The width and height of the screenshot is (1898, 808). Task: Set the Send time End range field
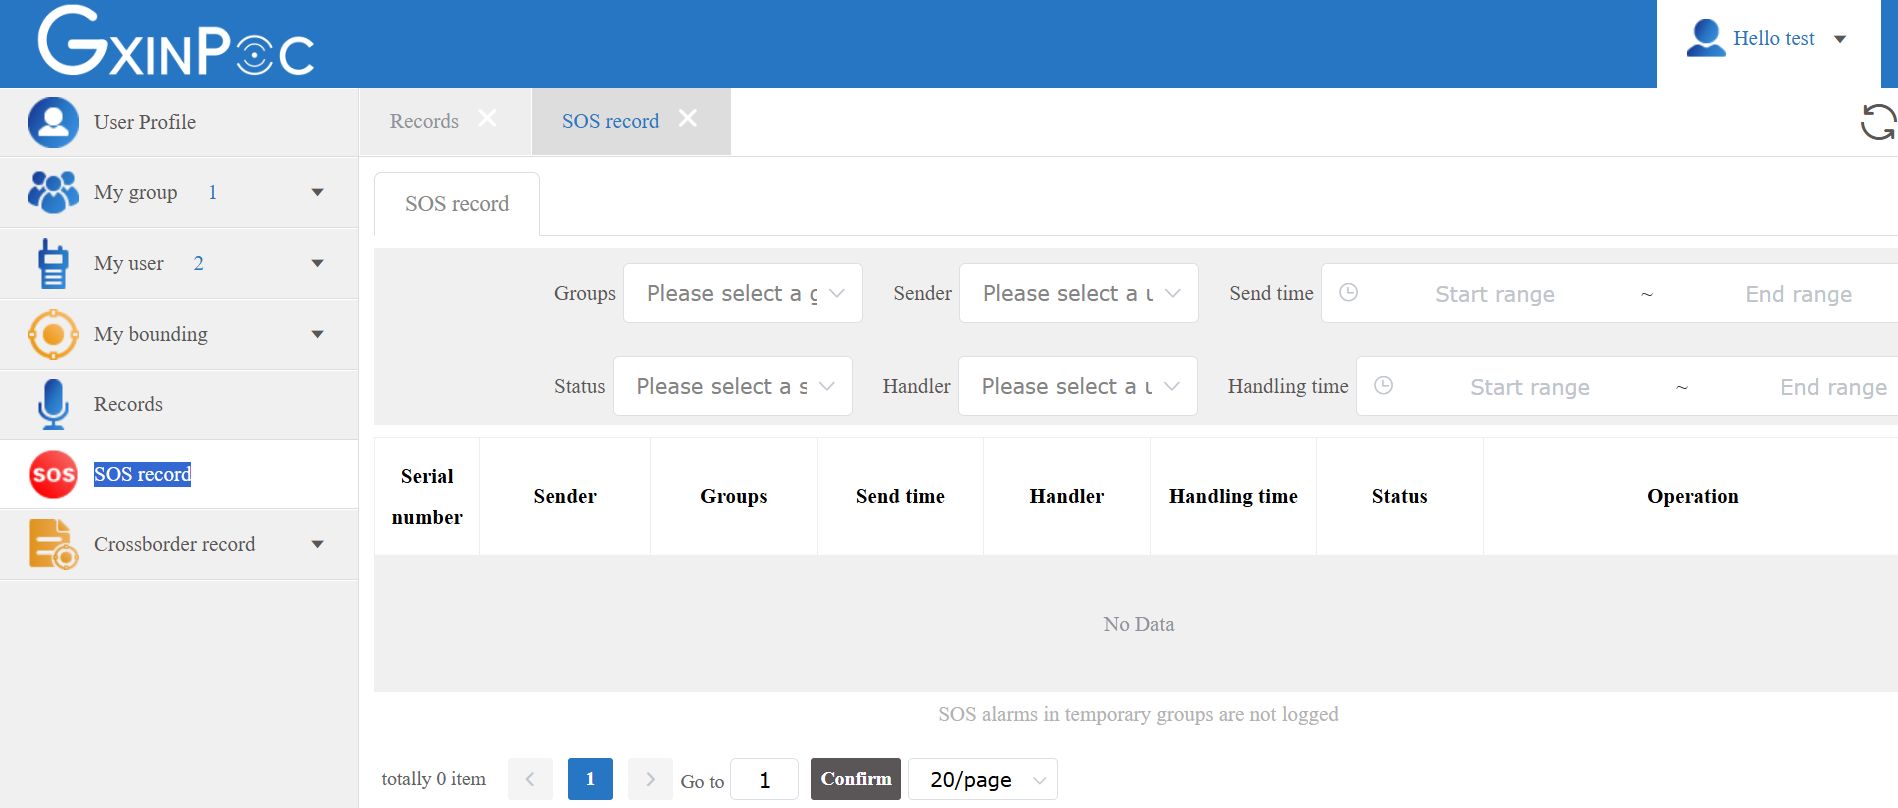pos(1798,294)
